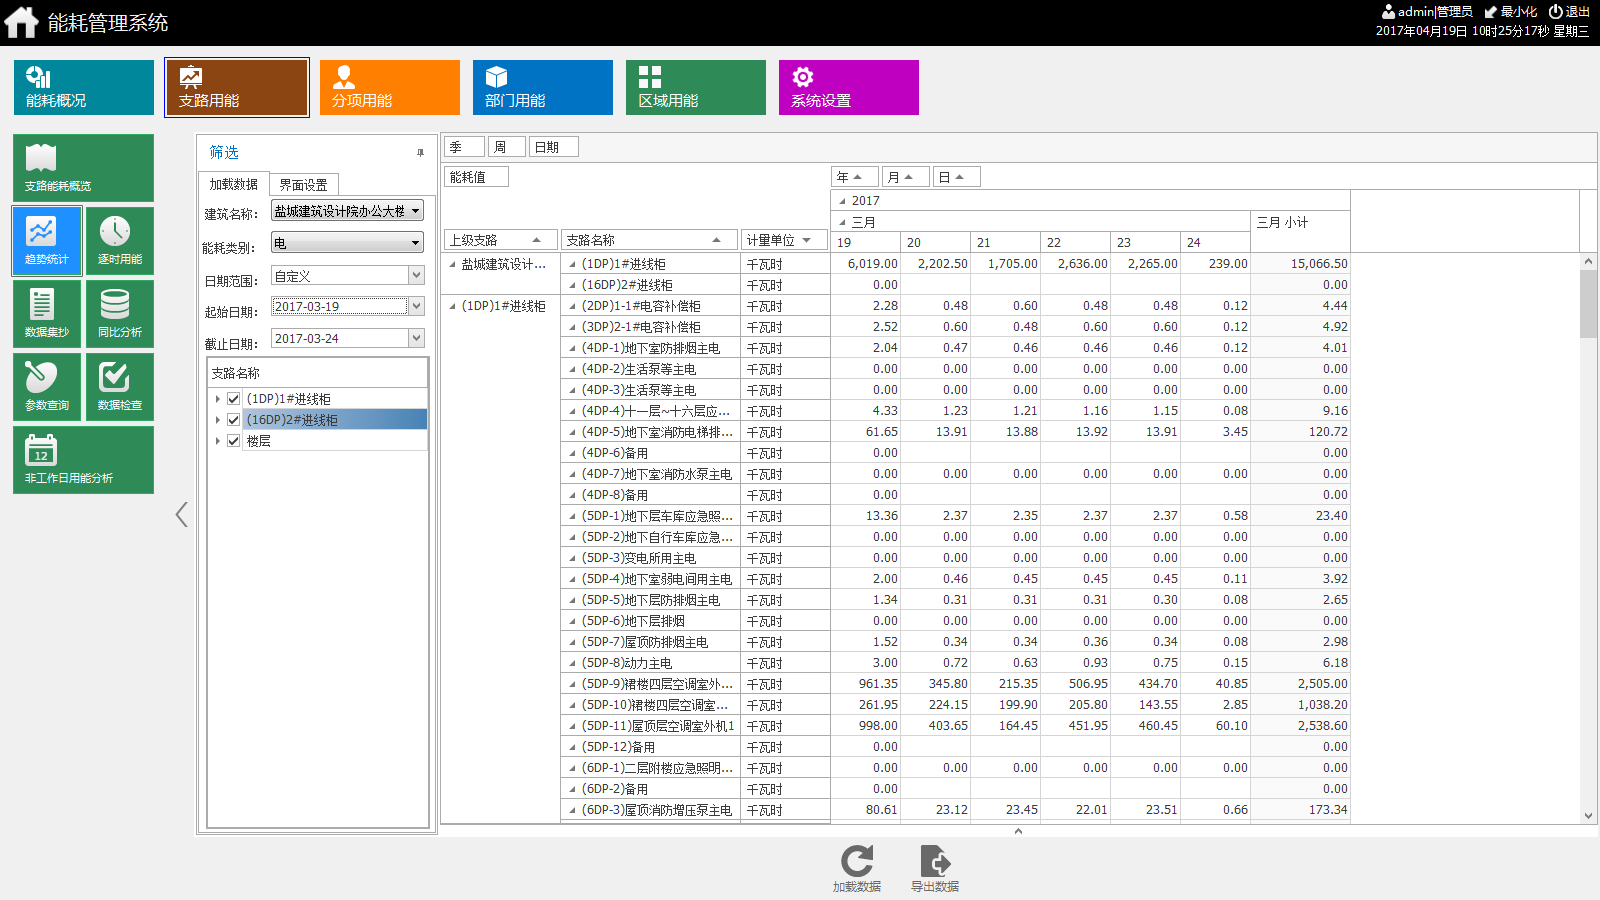Click scrollbar down arrow in table
The image size is (1600, 900).
(1588, 816)
